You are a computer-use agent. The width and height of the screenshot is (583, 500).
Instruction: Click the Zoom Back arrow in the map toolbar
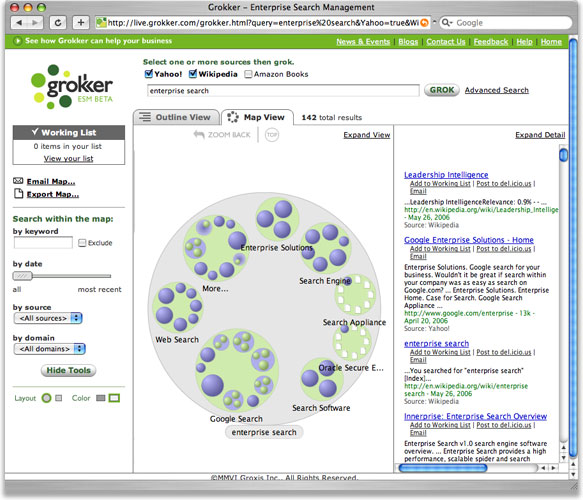coord(199,135)
